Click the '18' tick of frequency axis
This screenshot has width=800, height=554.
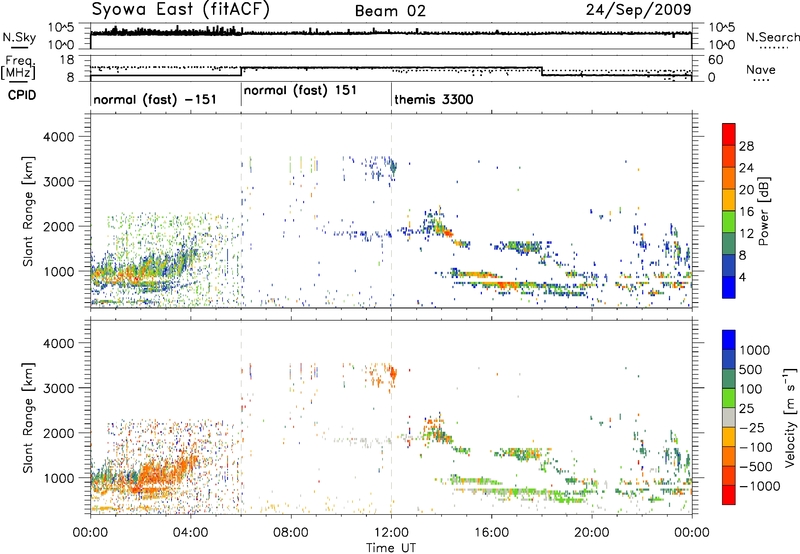click(66, 60)
